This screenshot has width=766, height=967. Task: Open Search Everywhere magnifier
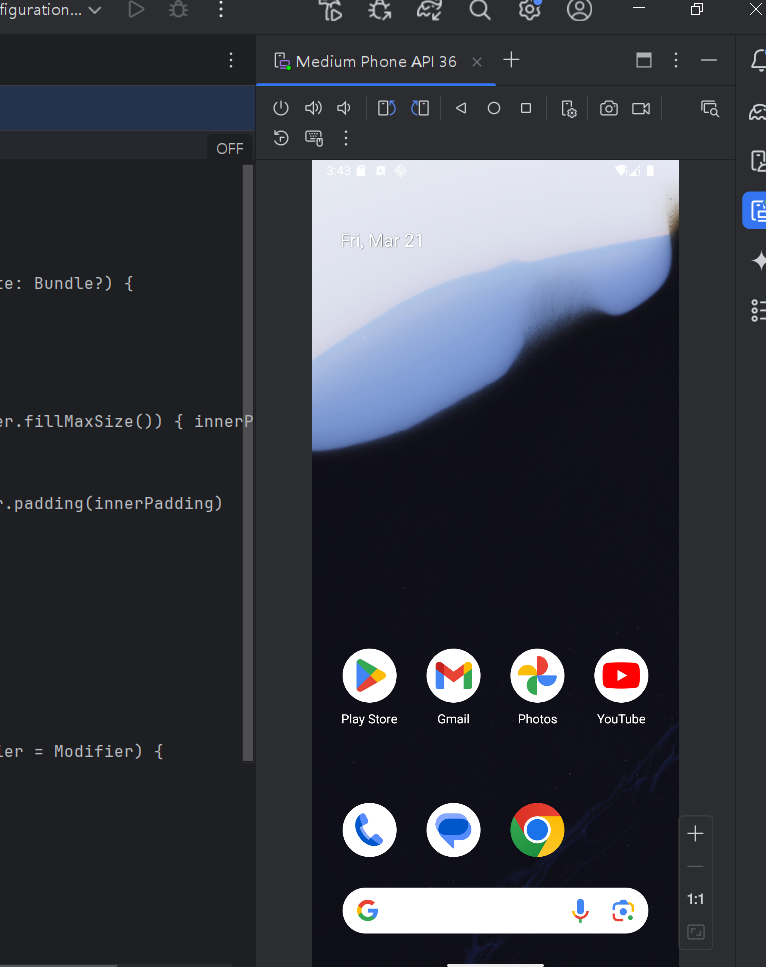tap(480, 10)
